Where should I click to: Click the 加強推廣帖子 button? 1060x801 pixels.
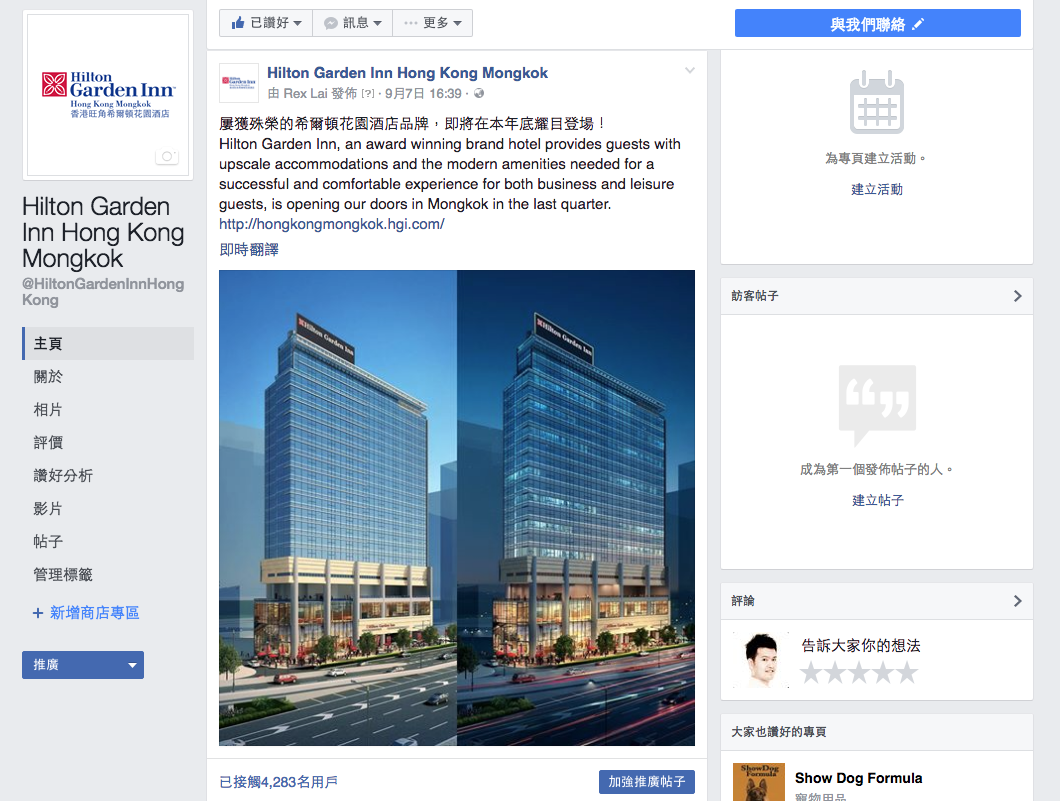(x=646, y=781)
